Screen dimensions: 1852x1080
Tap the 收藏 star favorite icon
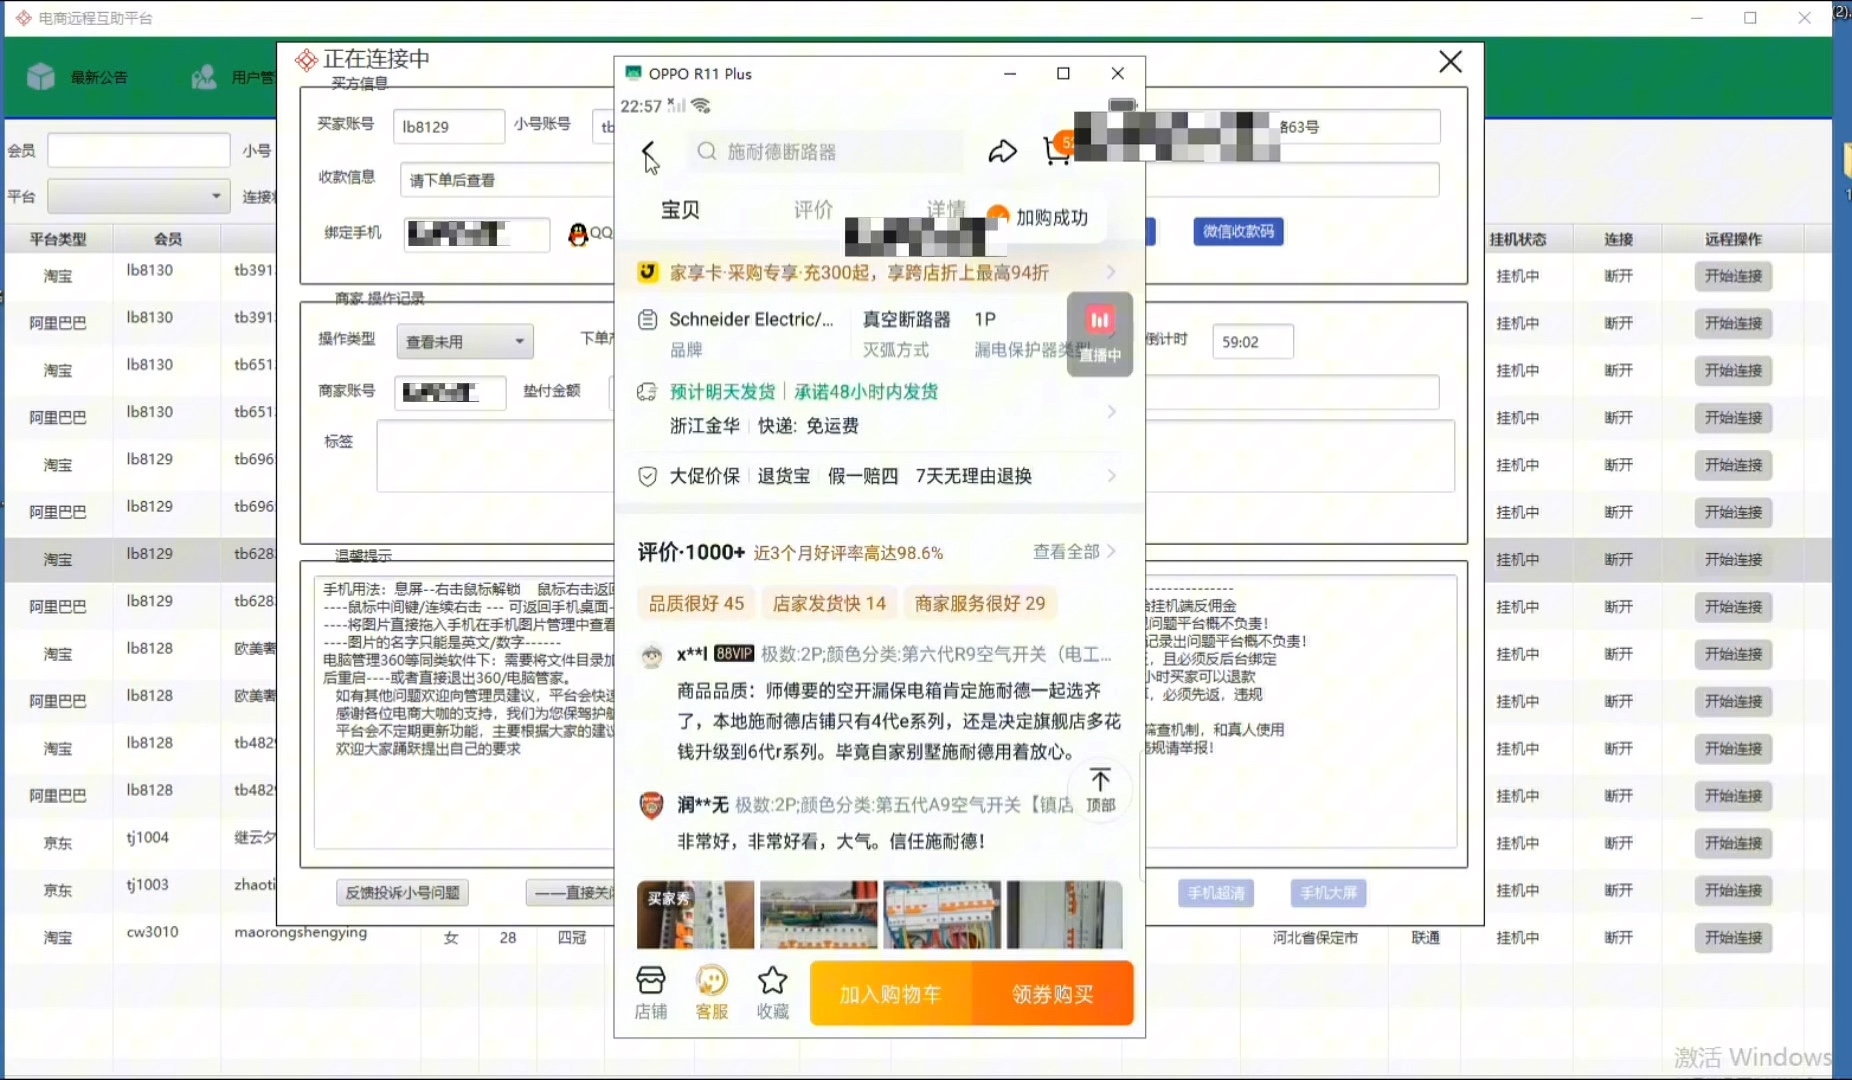point(773,992)
